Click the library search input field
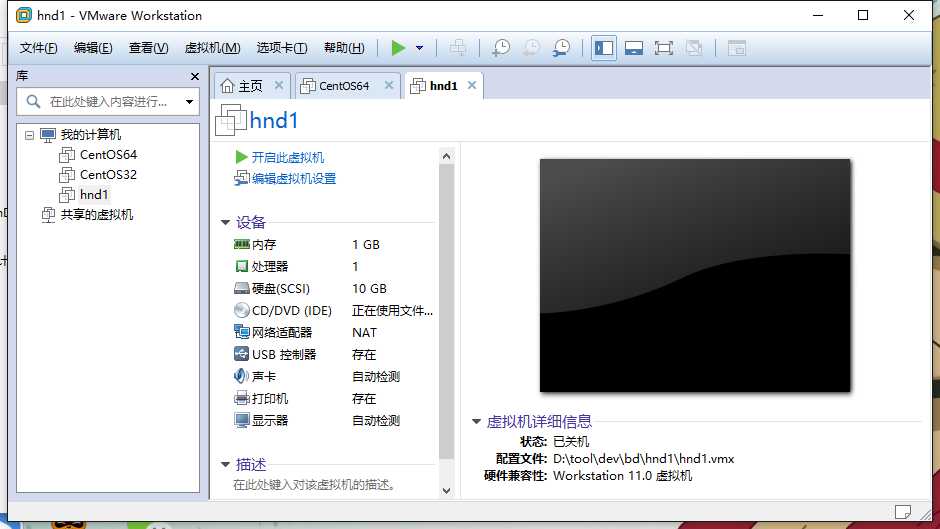 (108, 101)
